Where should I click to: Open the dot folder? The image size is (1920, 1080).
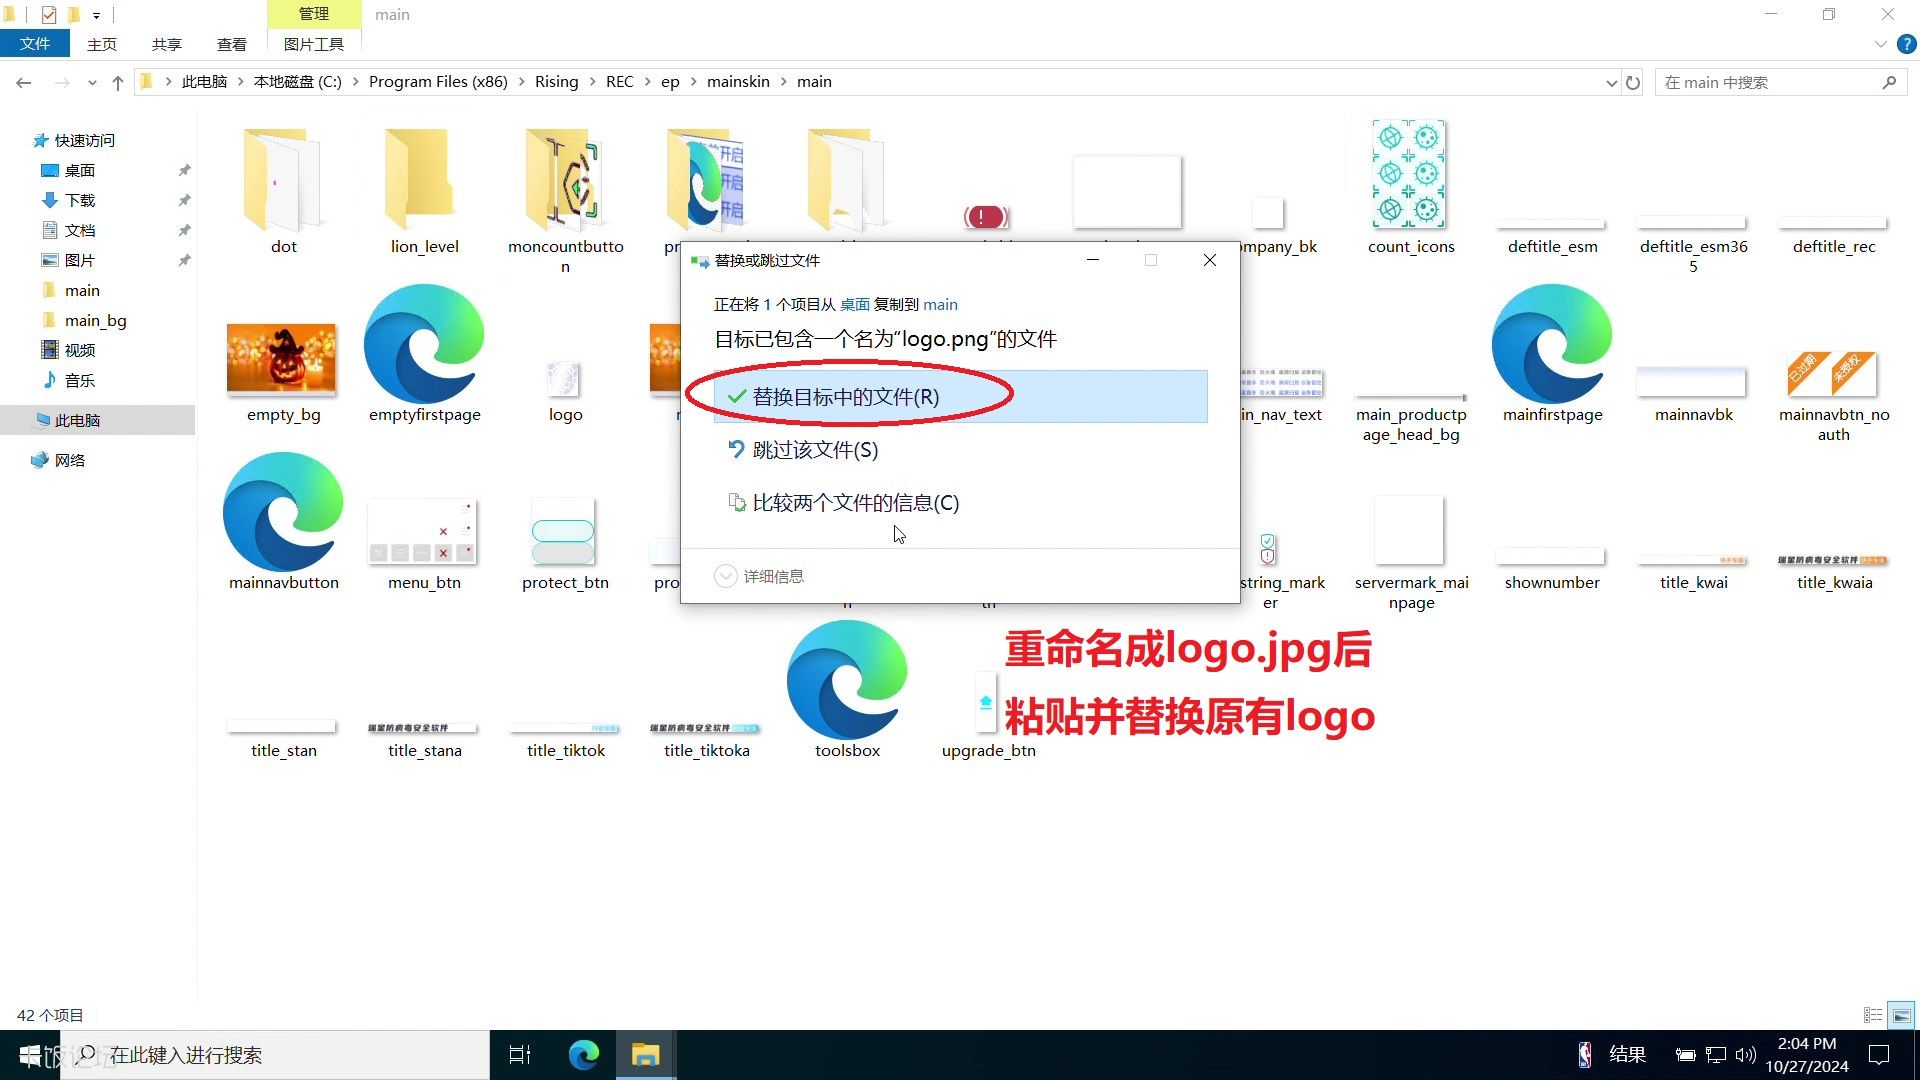283,190
